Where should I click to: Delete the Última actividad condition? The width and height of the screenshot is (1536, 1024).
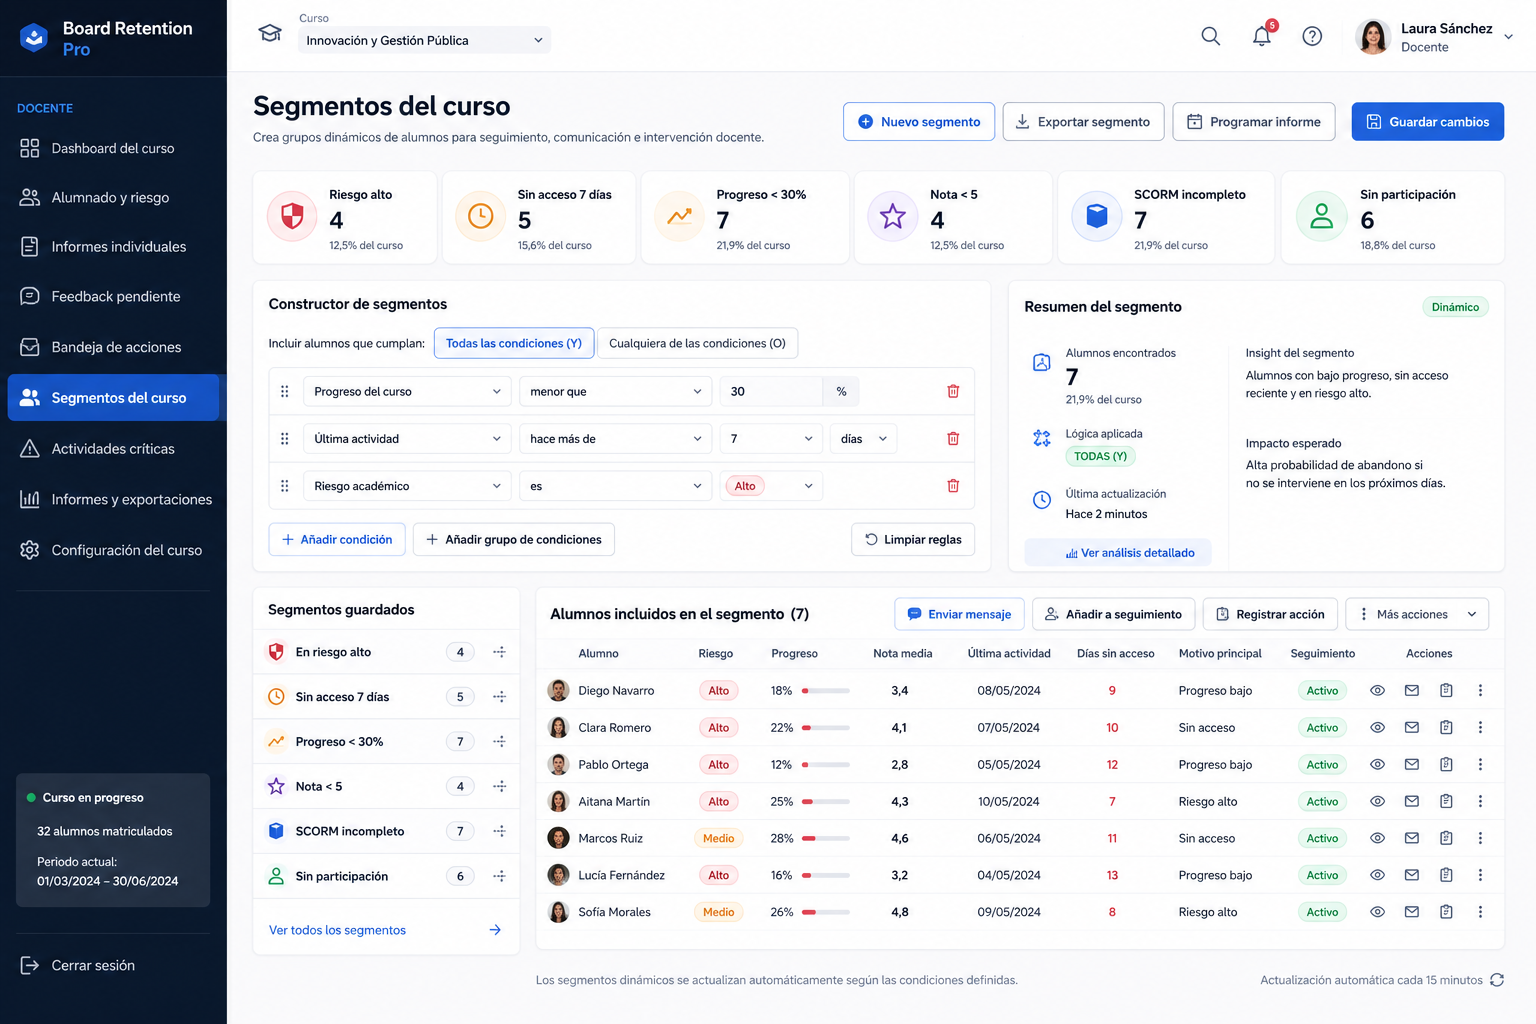[x=953, y=438]
